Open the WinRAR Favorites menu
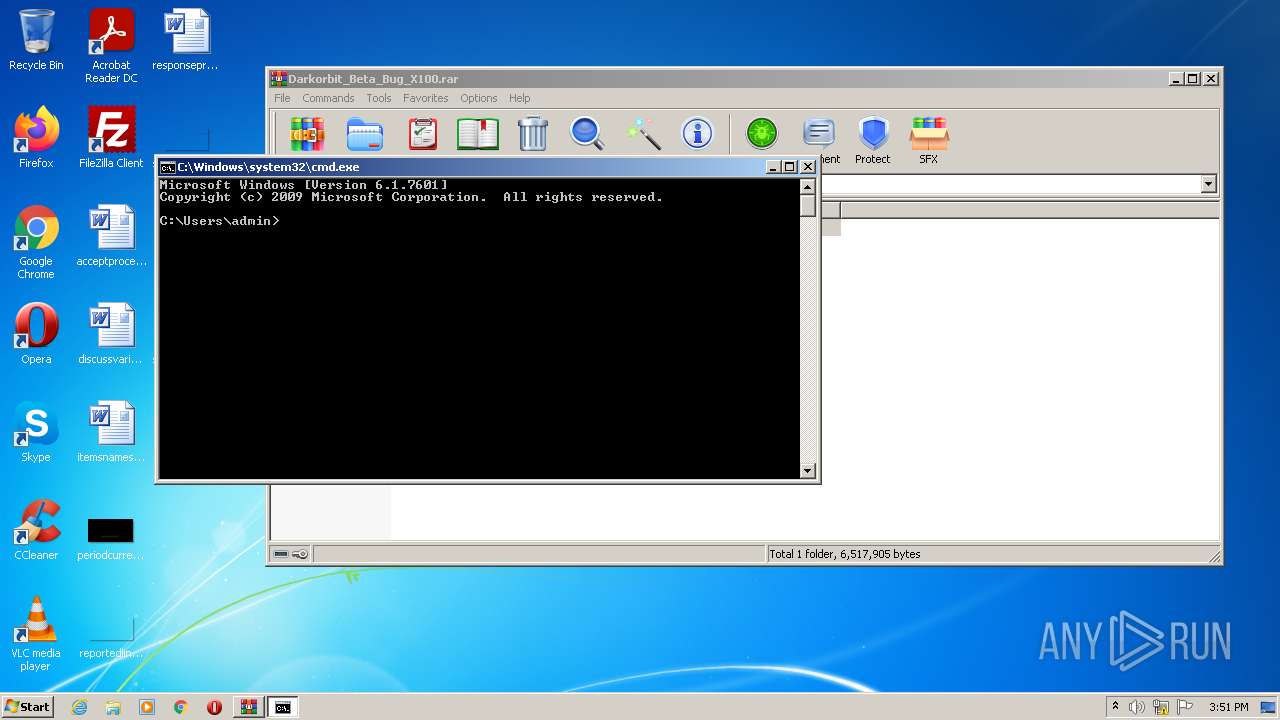Screen dimensions: 1280x720 click(425, 98)
